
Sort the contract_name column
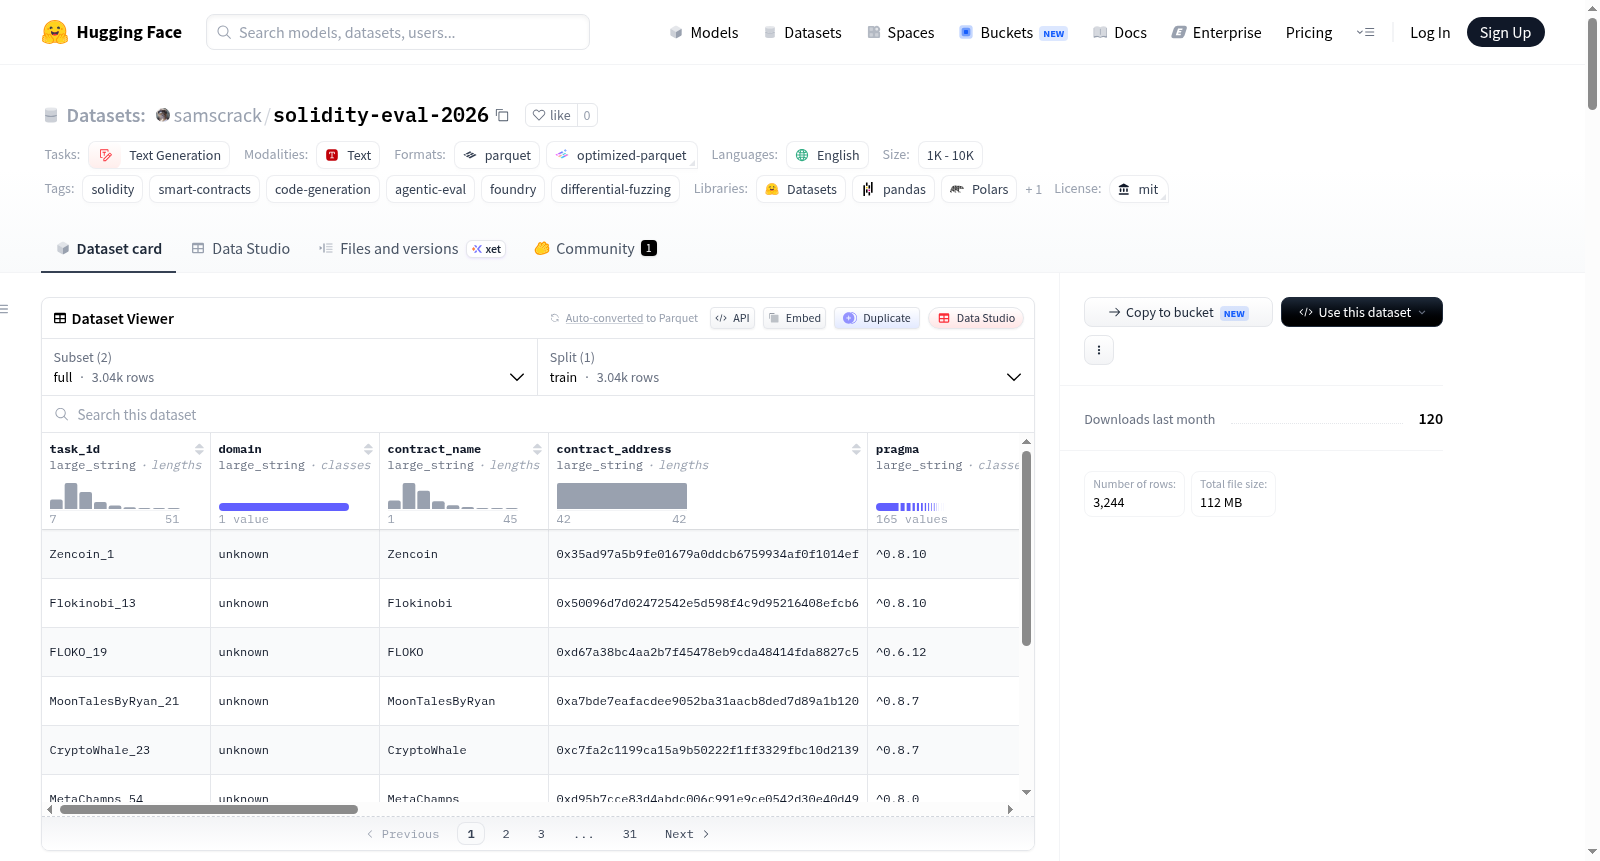(x=538, y=449)
